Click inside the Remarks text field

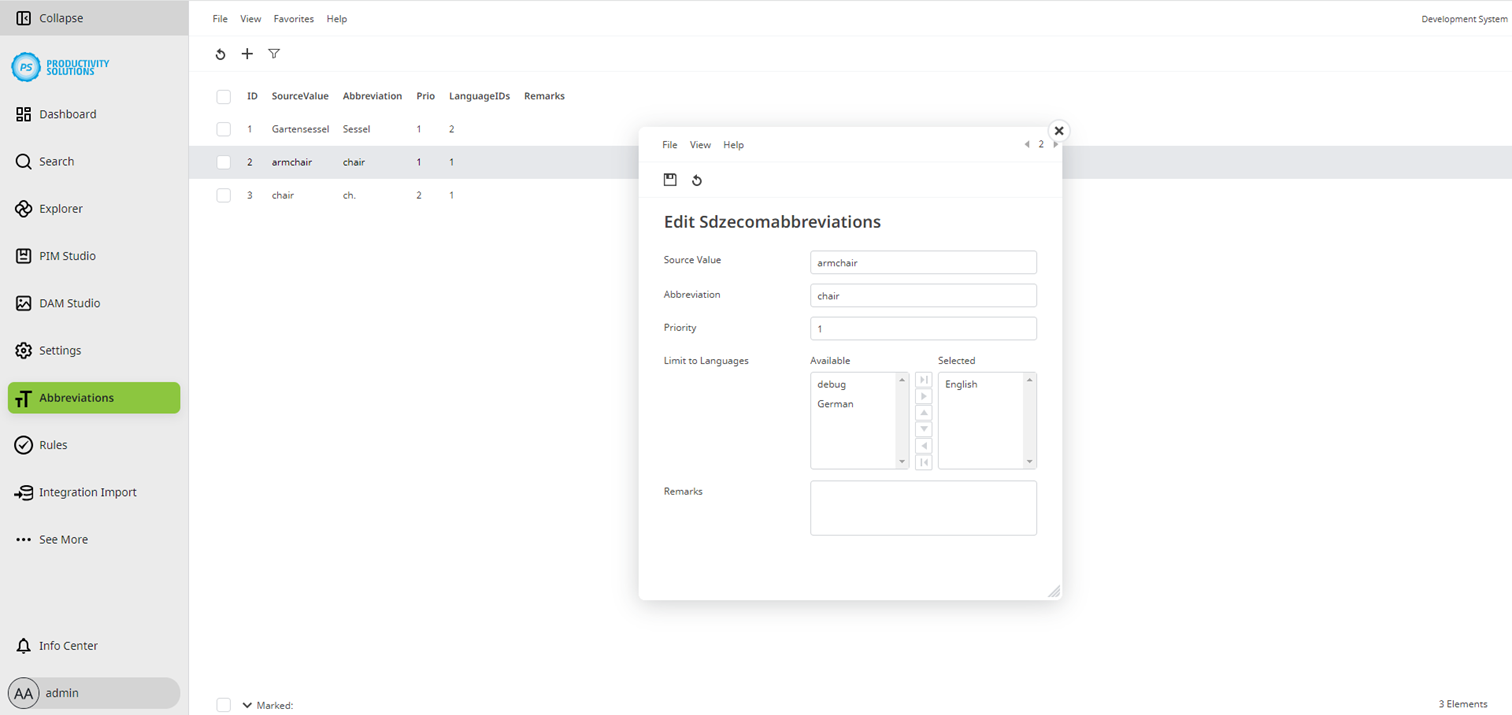point(923,507)
